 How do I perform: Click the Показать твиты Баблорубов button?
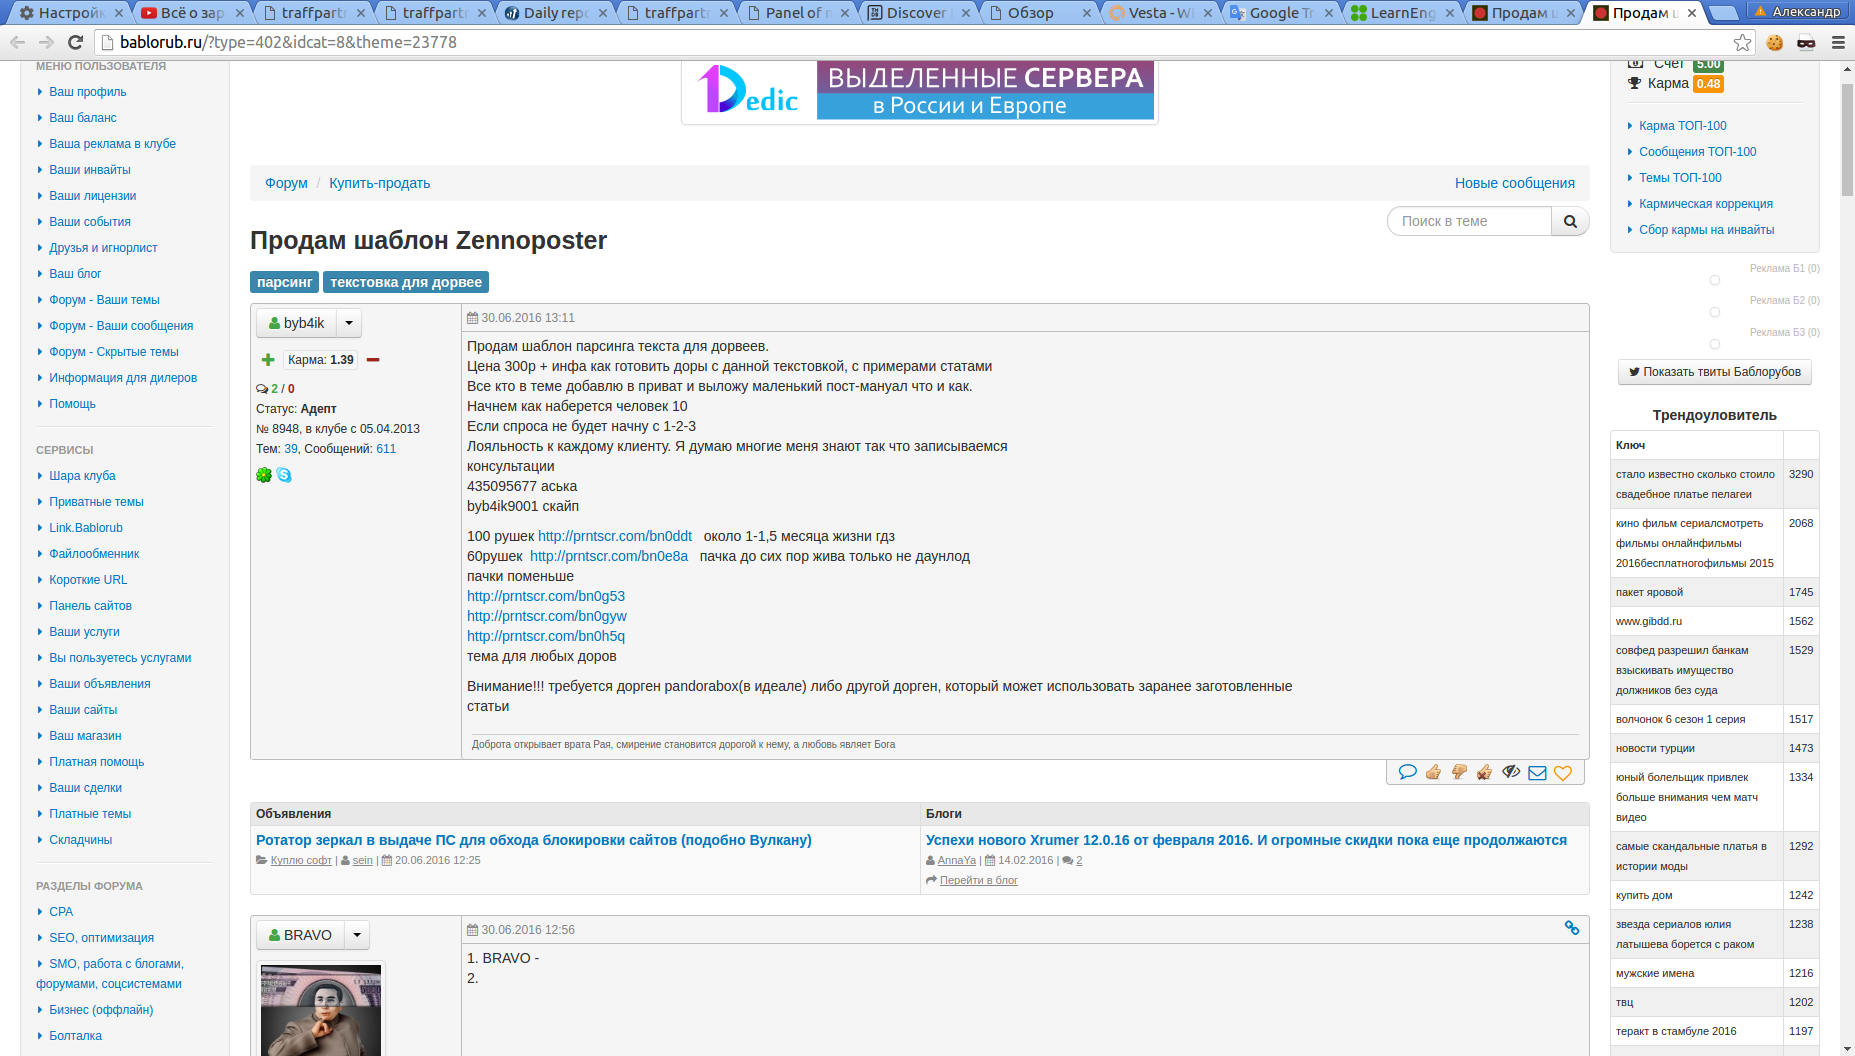point(1715,372)
